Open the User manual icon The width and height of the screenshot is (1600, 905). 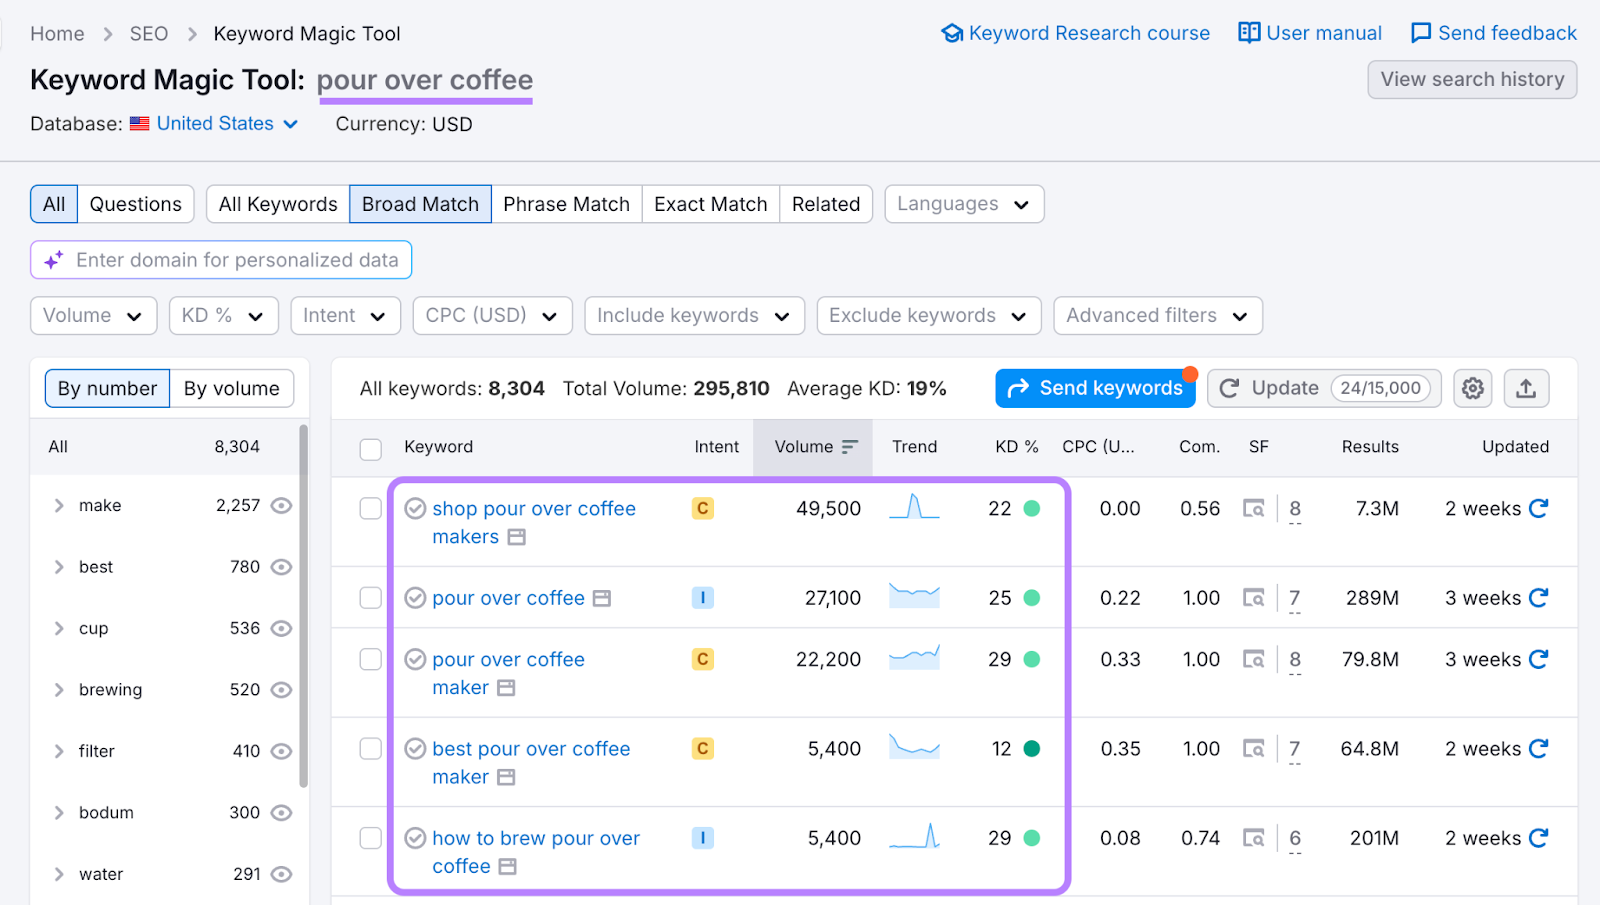pos(1249,32)
